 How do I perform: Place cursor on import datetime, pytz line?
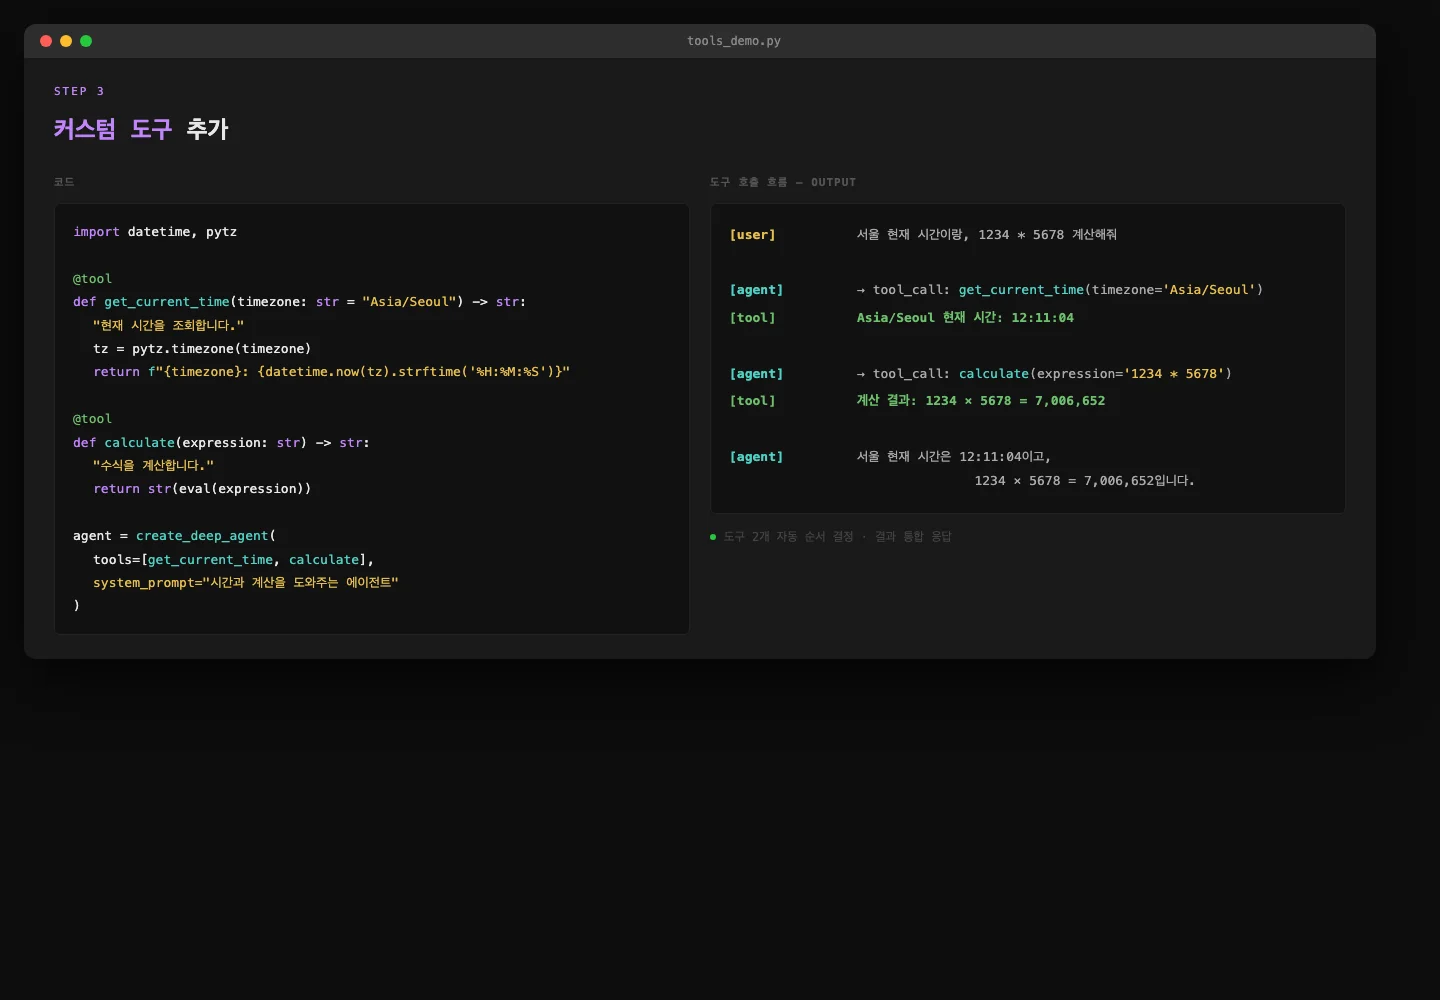155,232
